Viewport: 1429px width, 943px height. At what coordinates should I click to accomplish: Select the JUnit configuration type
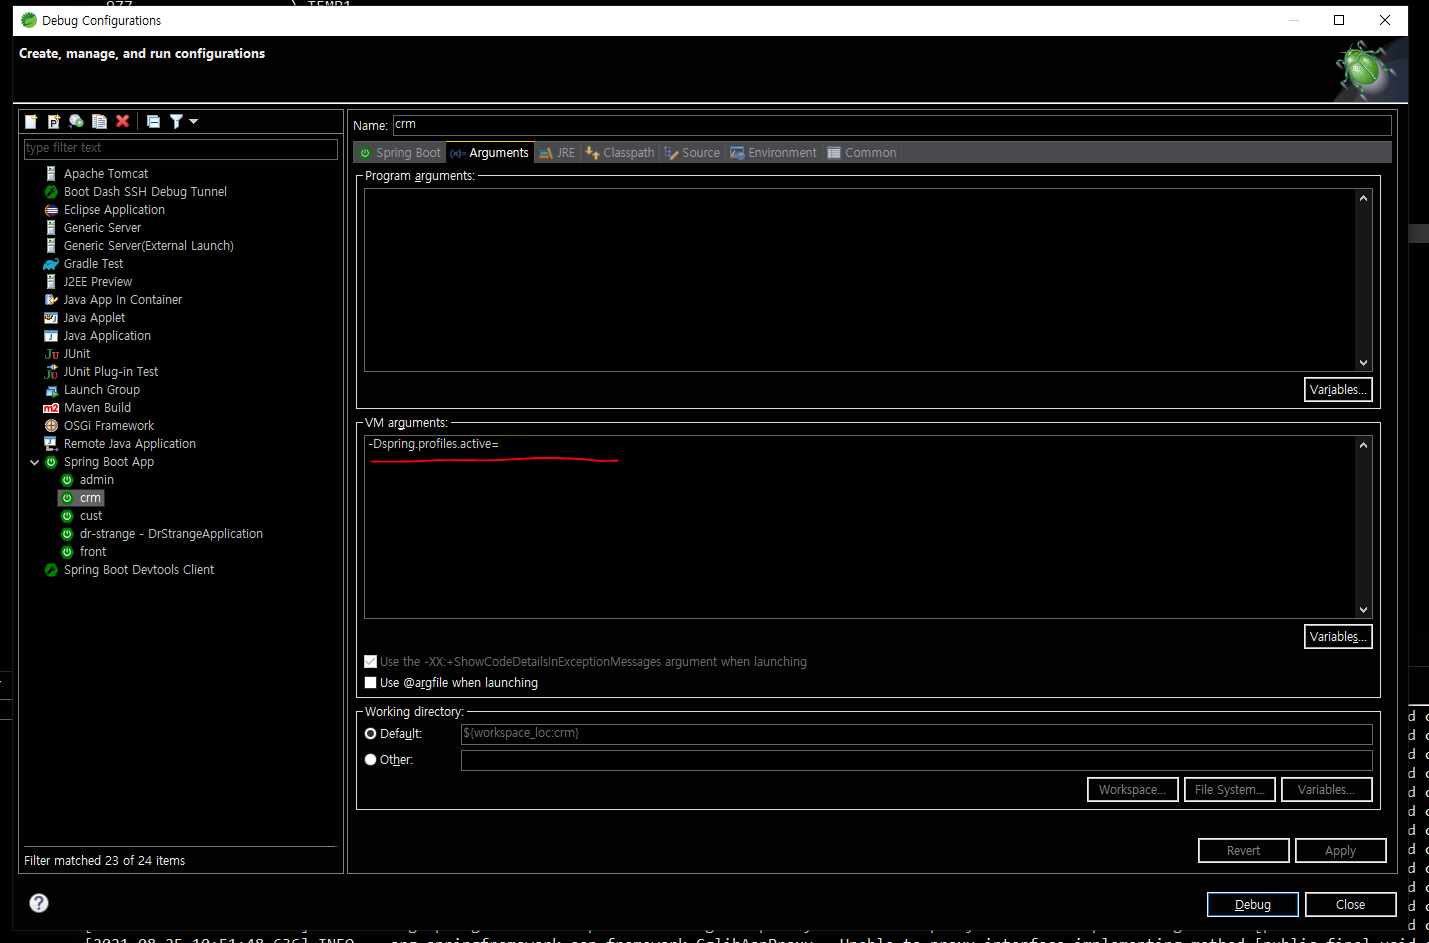pos(76,354)
